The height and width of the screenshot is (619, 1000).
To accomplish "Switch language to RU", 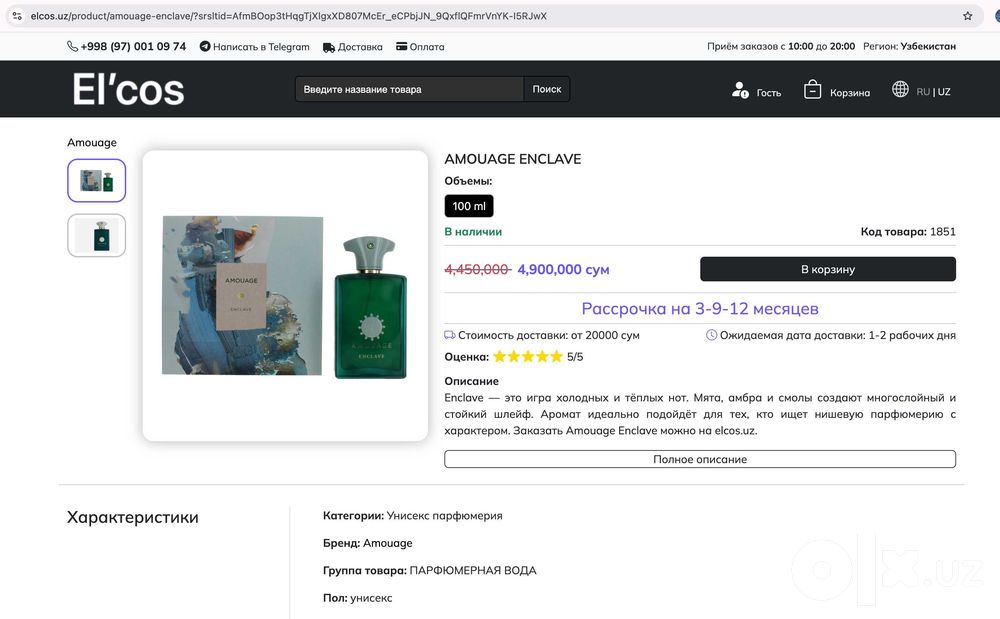I will pos(923,92).
